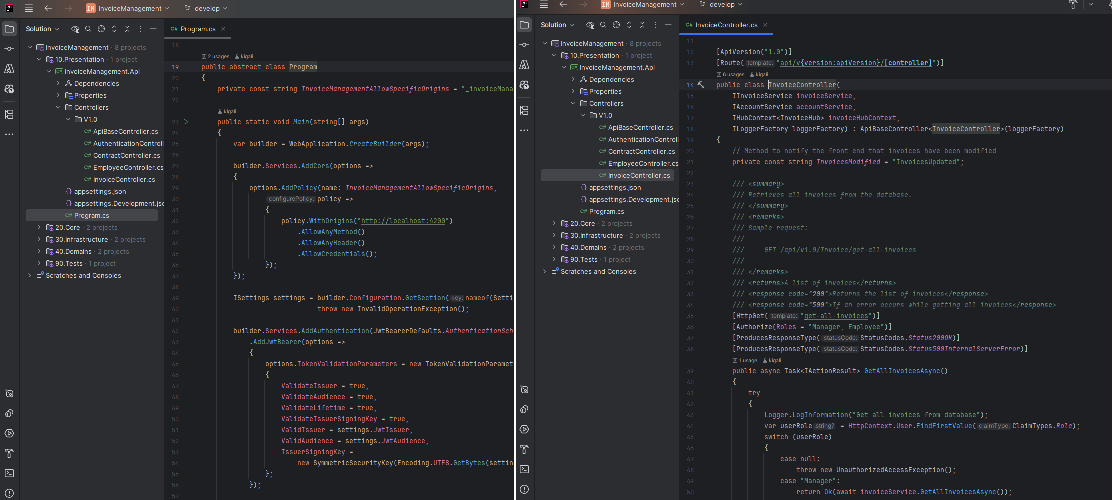Open Explorer tool window icon in left window
Viewport: 1113px width, 500px height.
9,29
